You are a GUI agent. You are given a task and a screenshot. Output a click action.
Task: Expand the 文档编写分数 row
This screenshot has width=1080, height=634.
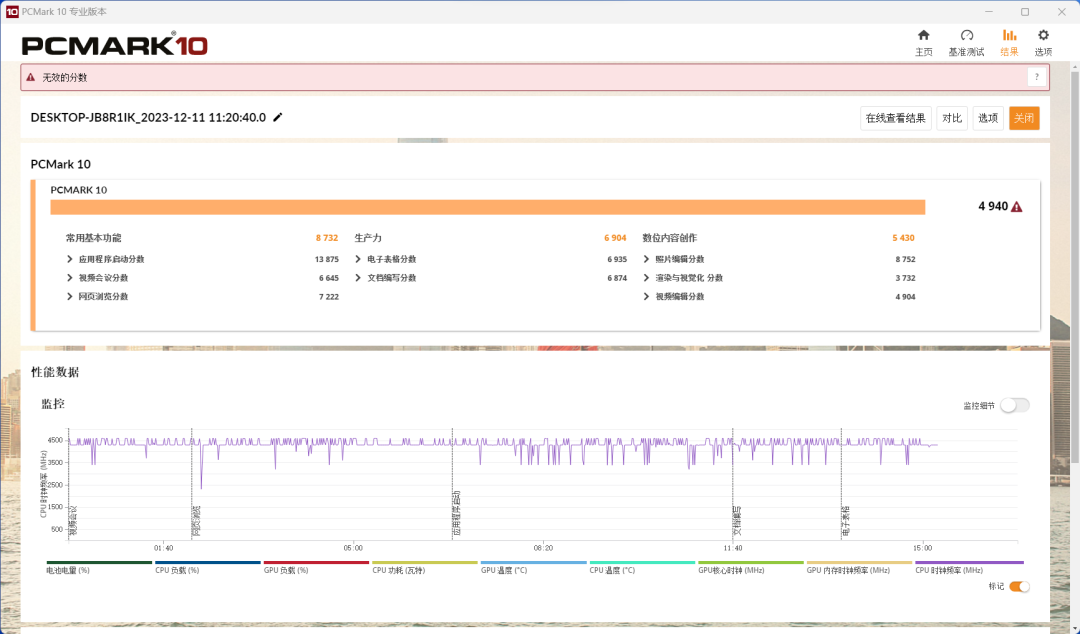(358, 278)
